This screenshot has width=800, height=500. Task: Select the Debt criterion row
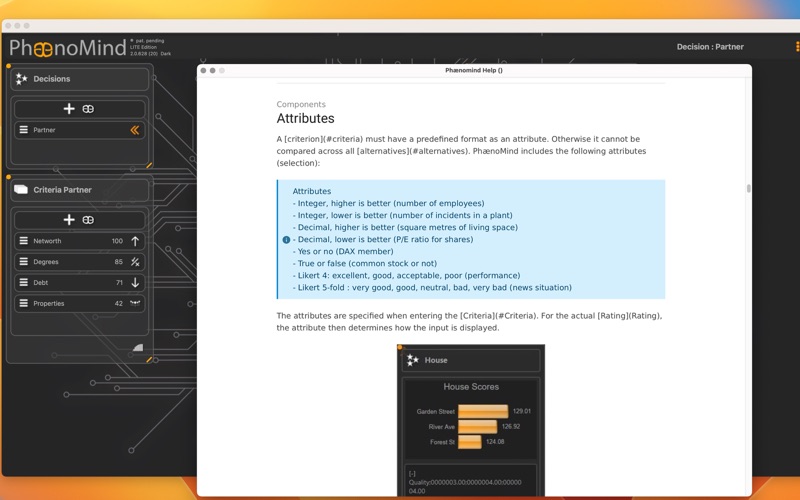click(x=80, y=282)
